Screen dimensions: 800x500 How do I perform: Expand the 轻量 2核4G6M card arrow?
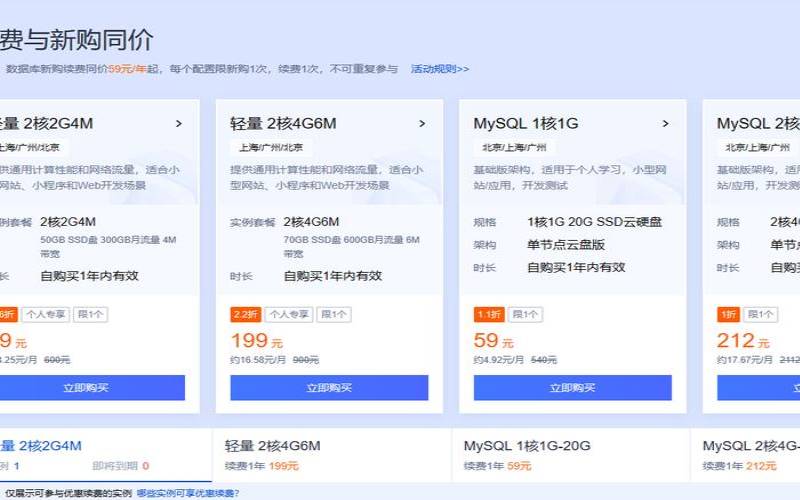click(x=422, y=123)
